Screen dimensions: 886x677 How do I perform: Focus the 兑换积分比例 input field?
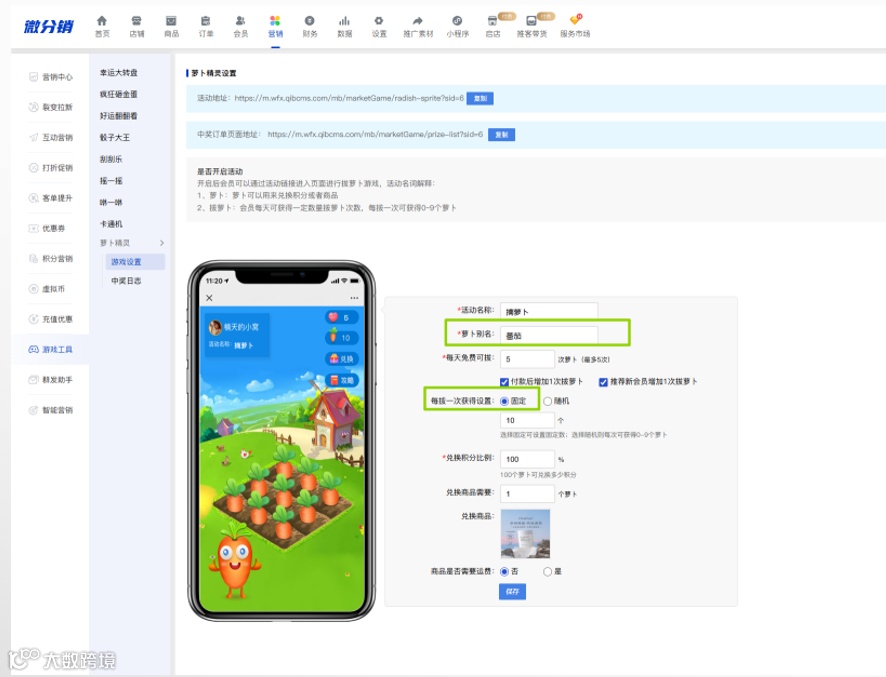tap(527, 459)
